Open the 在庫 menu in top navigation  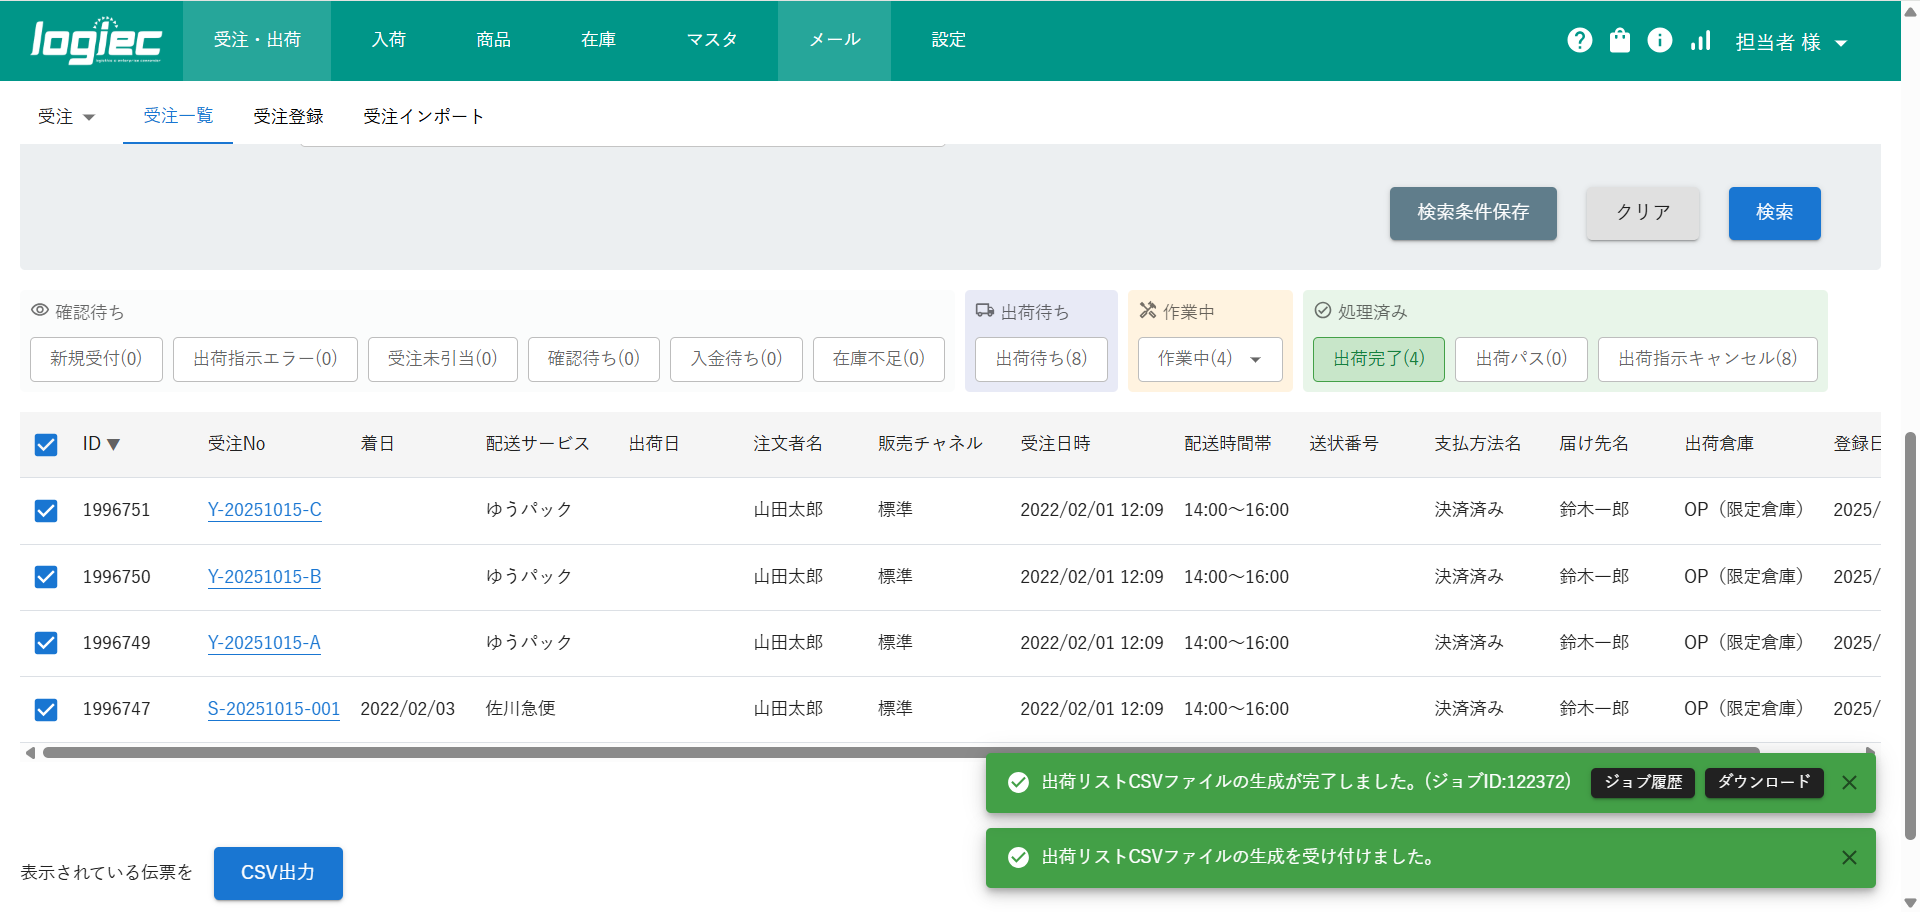[598, 40]
